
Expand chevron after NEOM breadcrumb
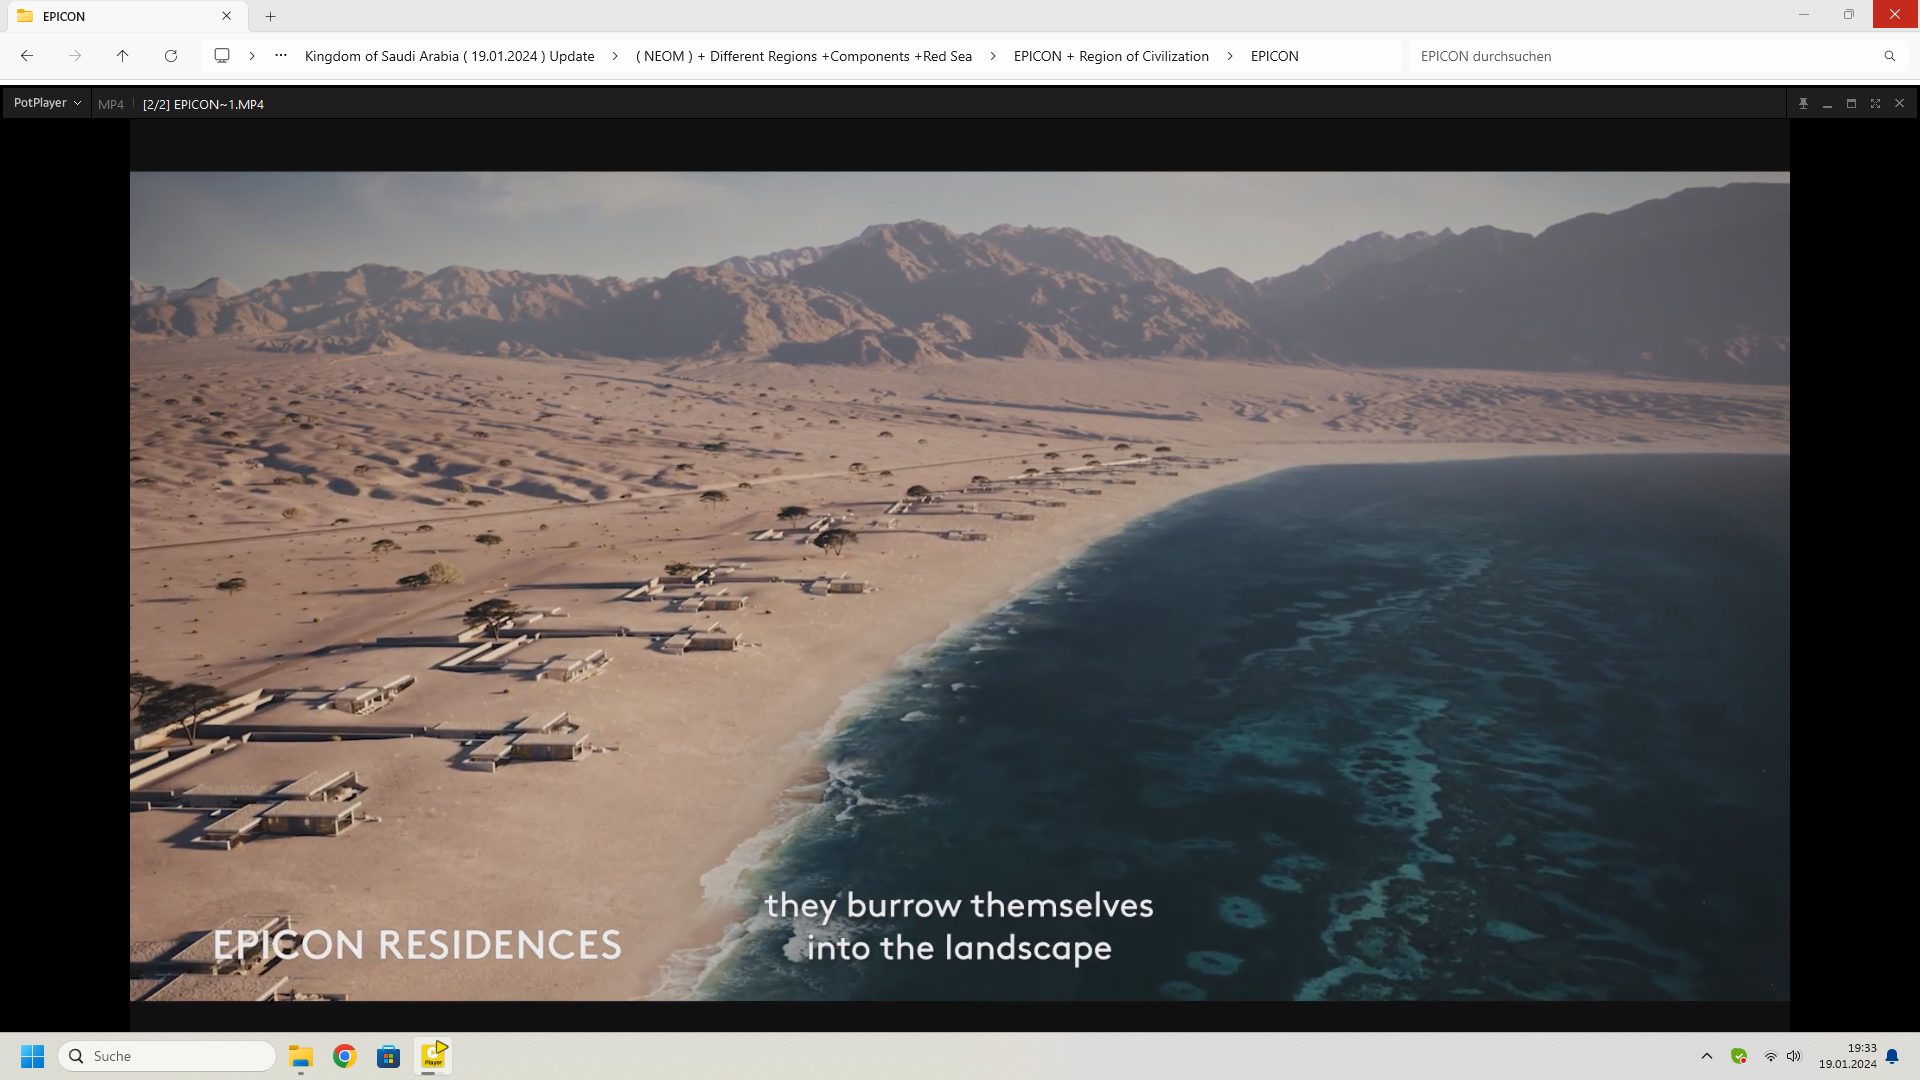click(993, 56)
